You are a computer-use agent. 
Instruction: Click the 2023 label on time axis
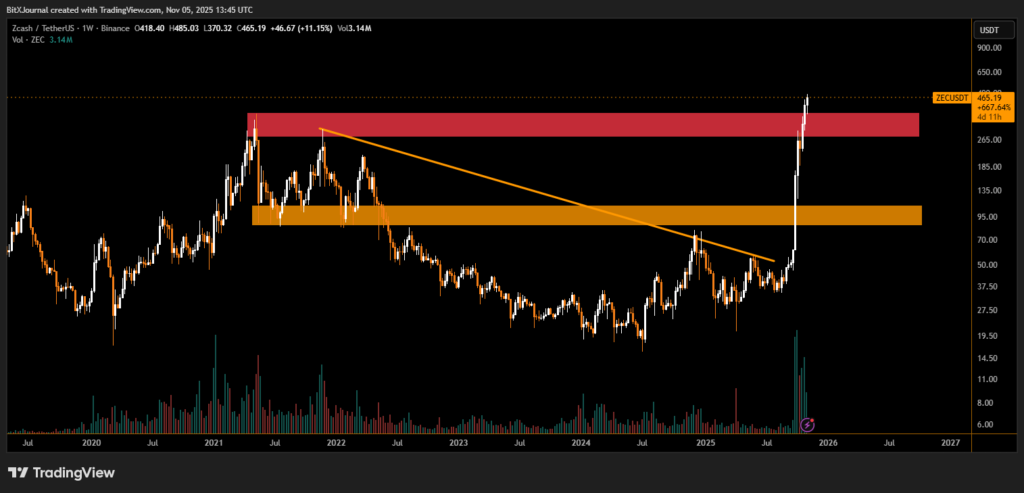[458, 441]
